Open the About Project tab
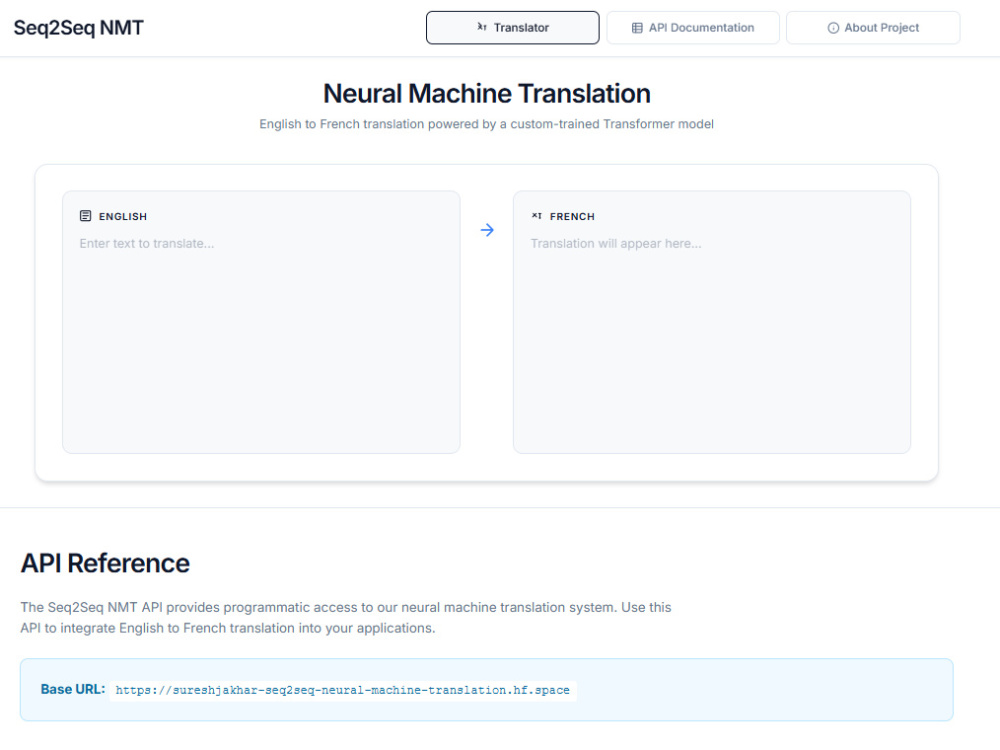The image size is (1000, 750). click(873, 27)
